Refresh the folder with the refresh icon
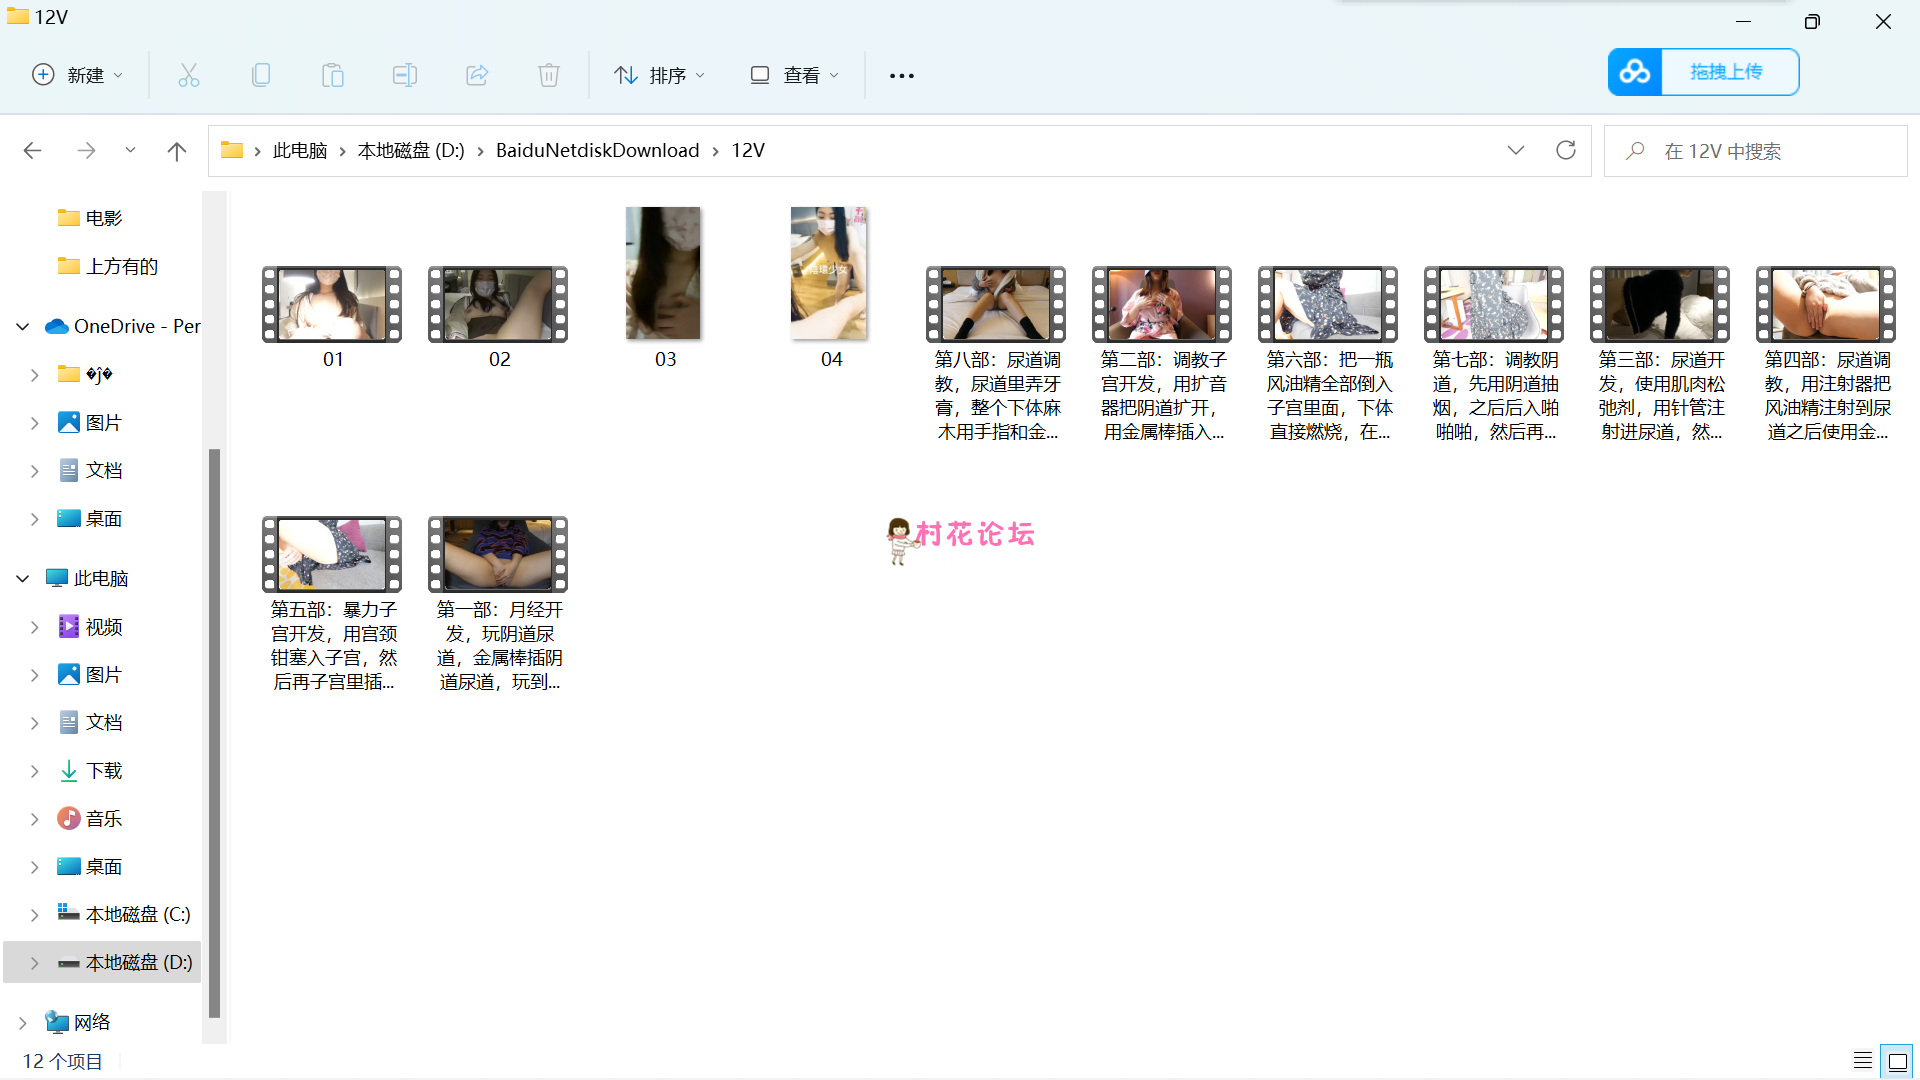The height and width of the screenshot is (1080, 1920). point(1566,150)
